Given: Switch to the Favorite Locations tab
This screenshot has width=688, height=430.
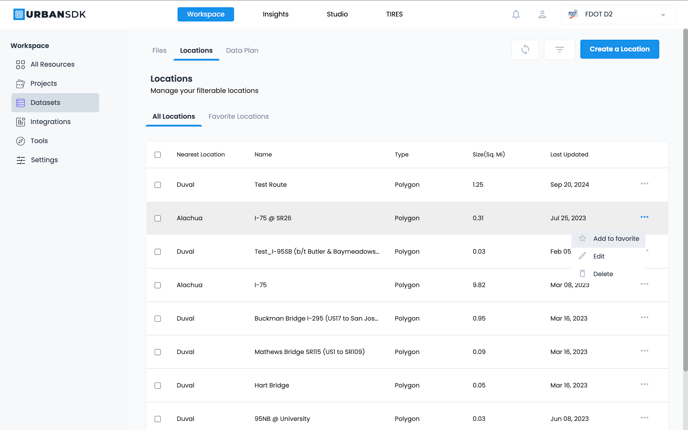Looking at the screenshot, I should (238, 116).
